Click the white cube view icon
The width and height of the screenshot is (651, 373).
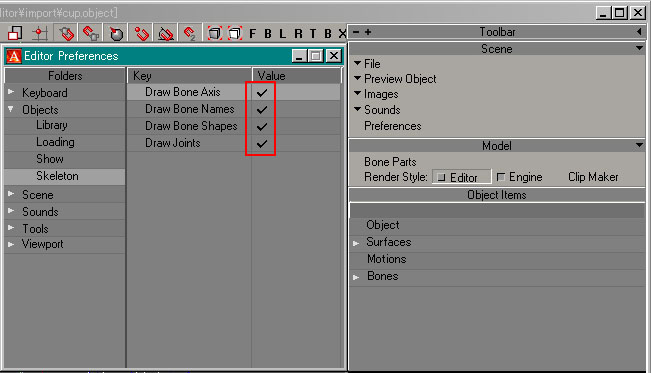pos(235,33)
